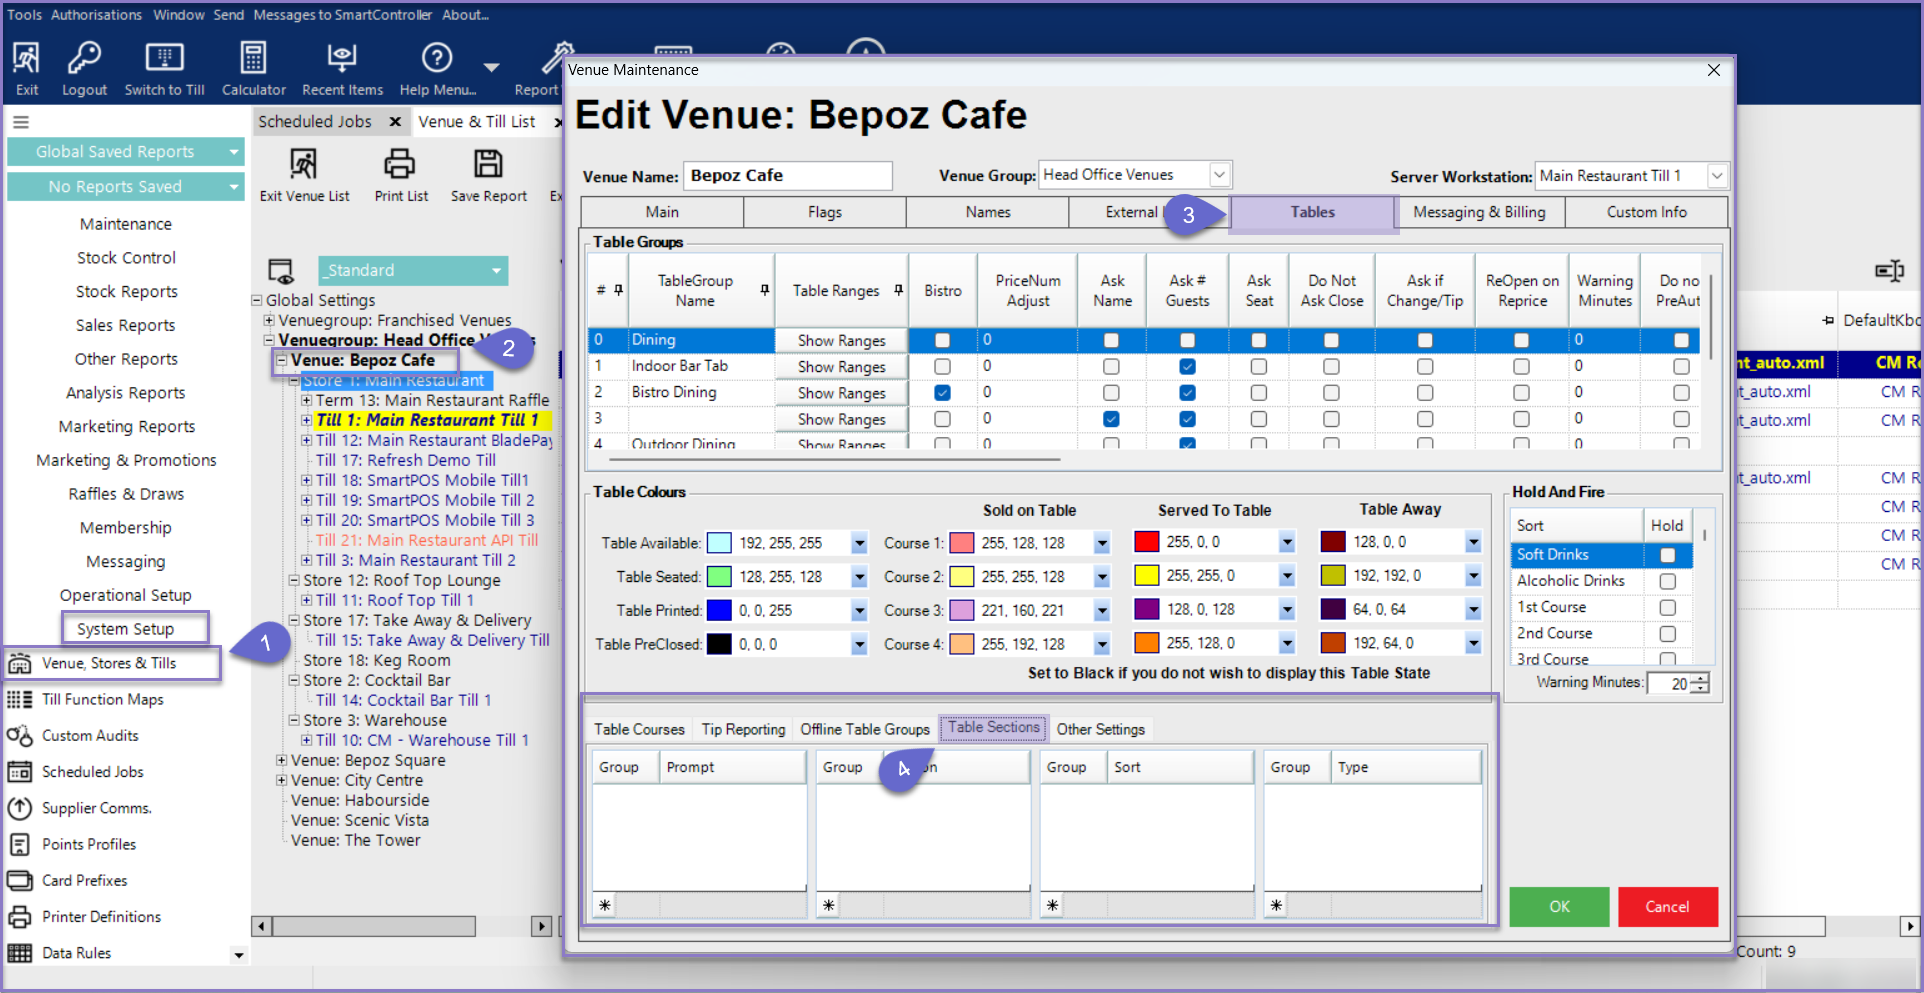This screenshot has width=1924, height=993.
Task: Click the Exit toolbar icon
Action: (26, 59)
